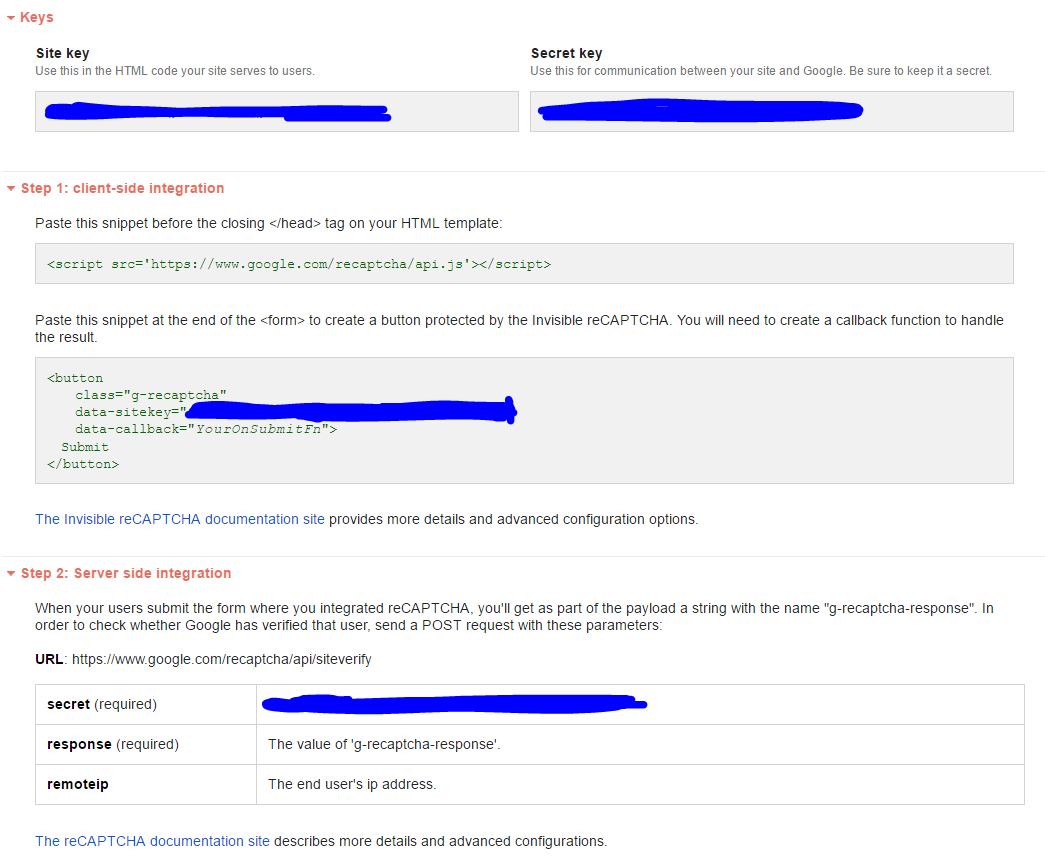Click the Secret key field
Screen dimensions: 1045x857
point(772,111)
